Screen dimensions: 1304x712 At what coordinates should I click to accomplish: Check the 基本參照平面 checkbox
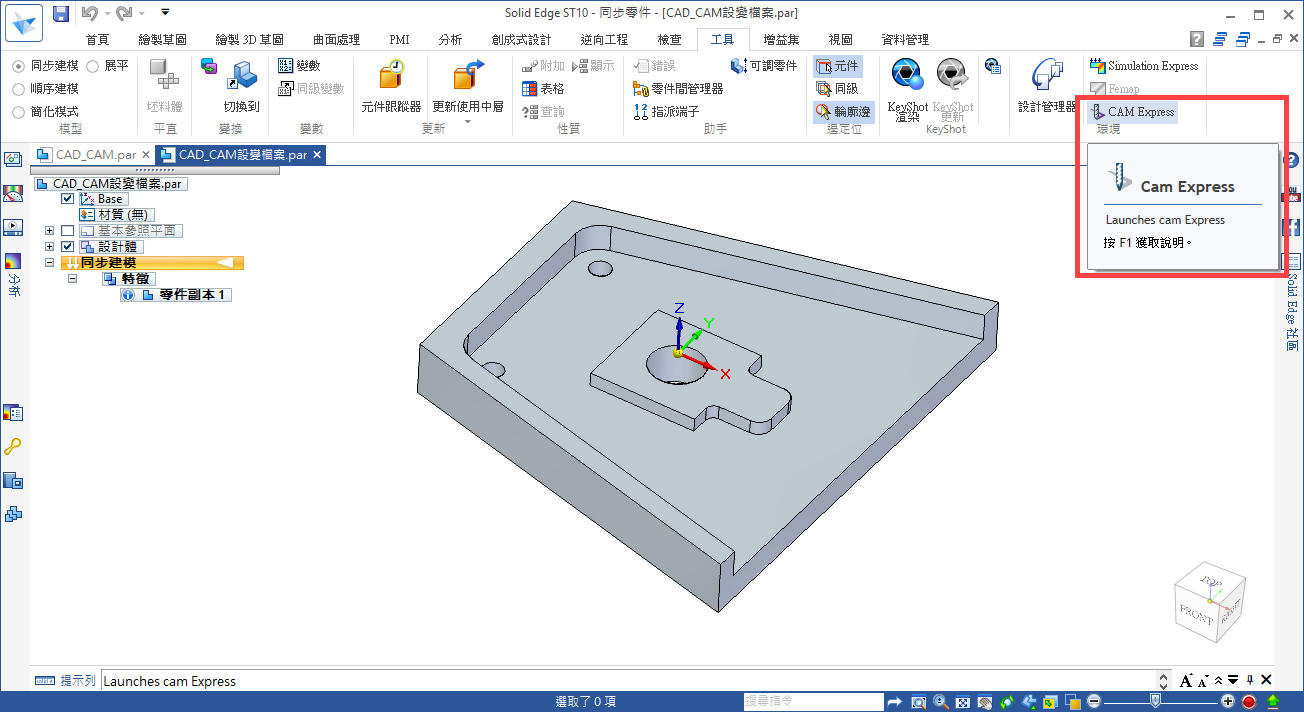[x=68, y=231]
